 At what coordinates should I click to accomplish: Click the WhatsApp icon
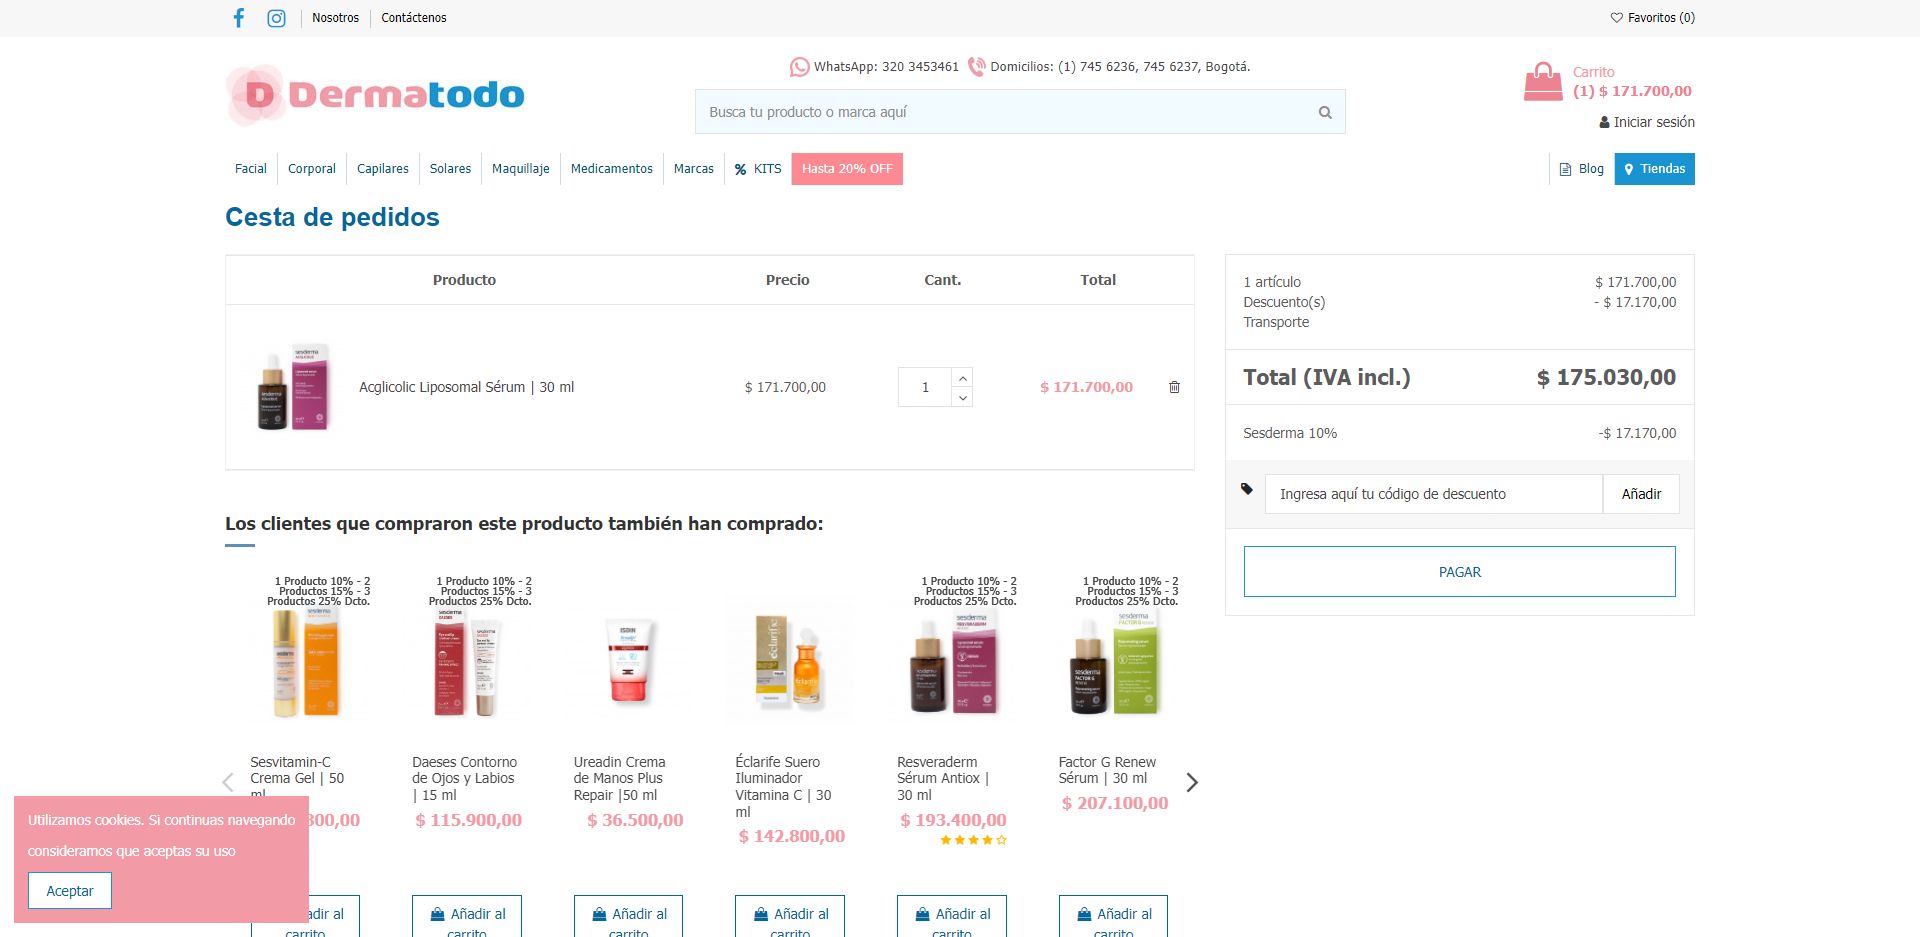tap(799, 67)
